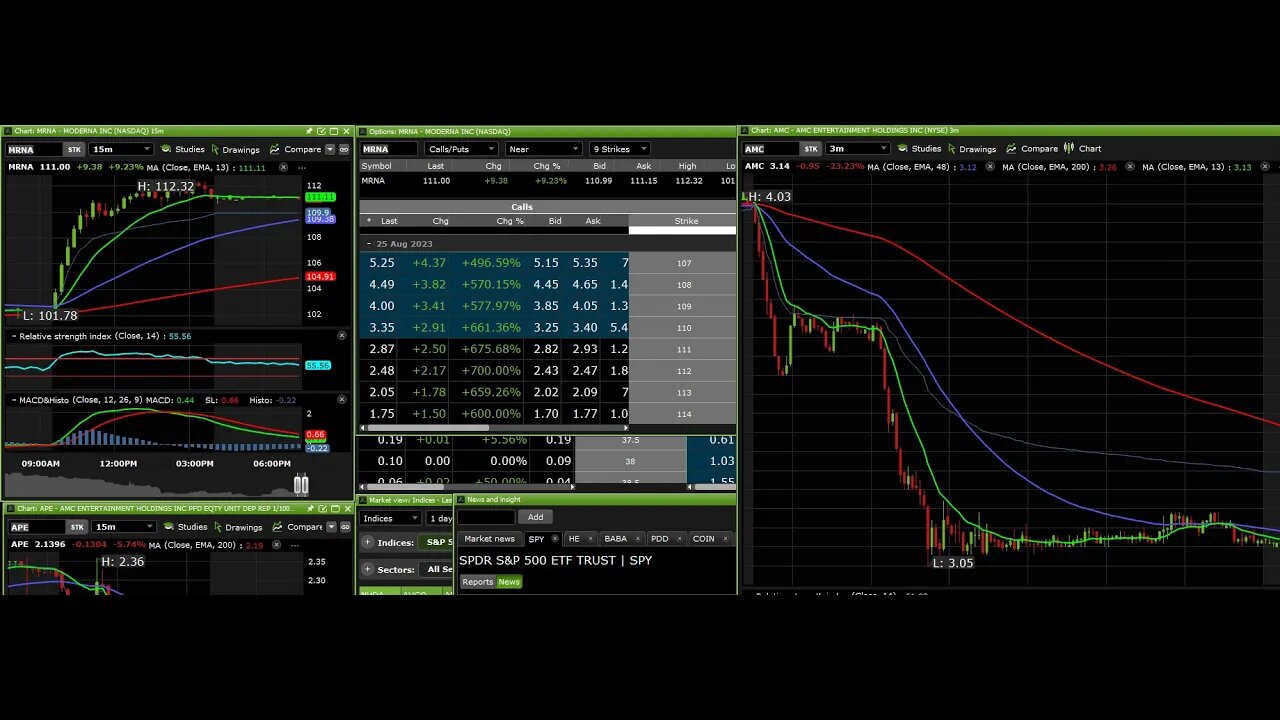This screenshot has height=720, width=1280.
Task: Toggle STK type in APE chart
Action: coord(77,527)
